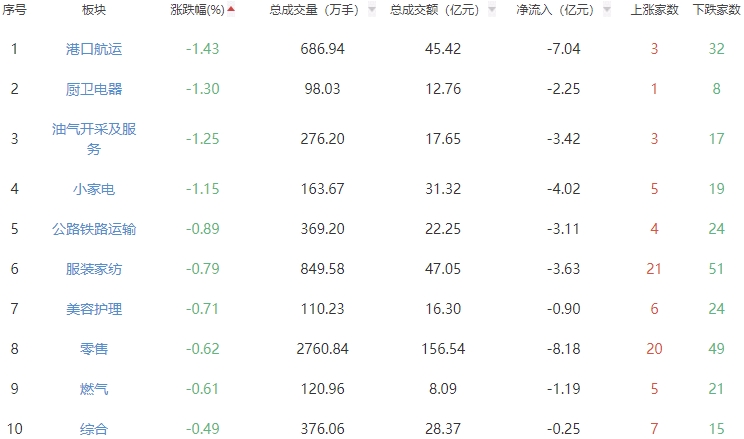
Task: Click sort arrow next to 总成交量（万手）
Action: click(x=372, y=10)
